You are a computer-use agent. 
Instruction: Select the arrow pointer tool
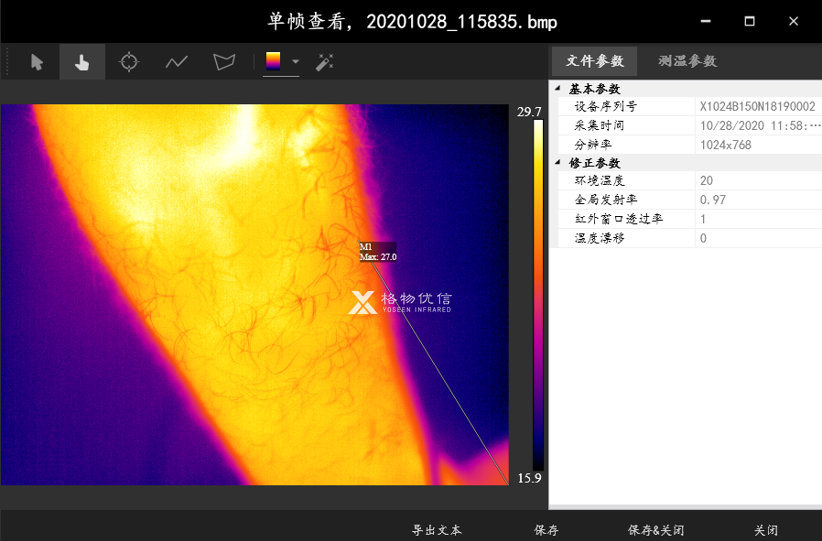37,62
